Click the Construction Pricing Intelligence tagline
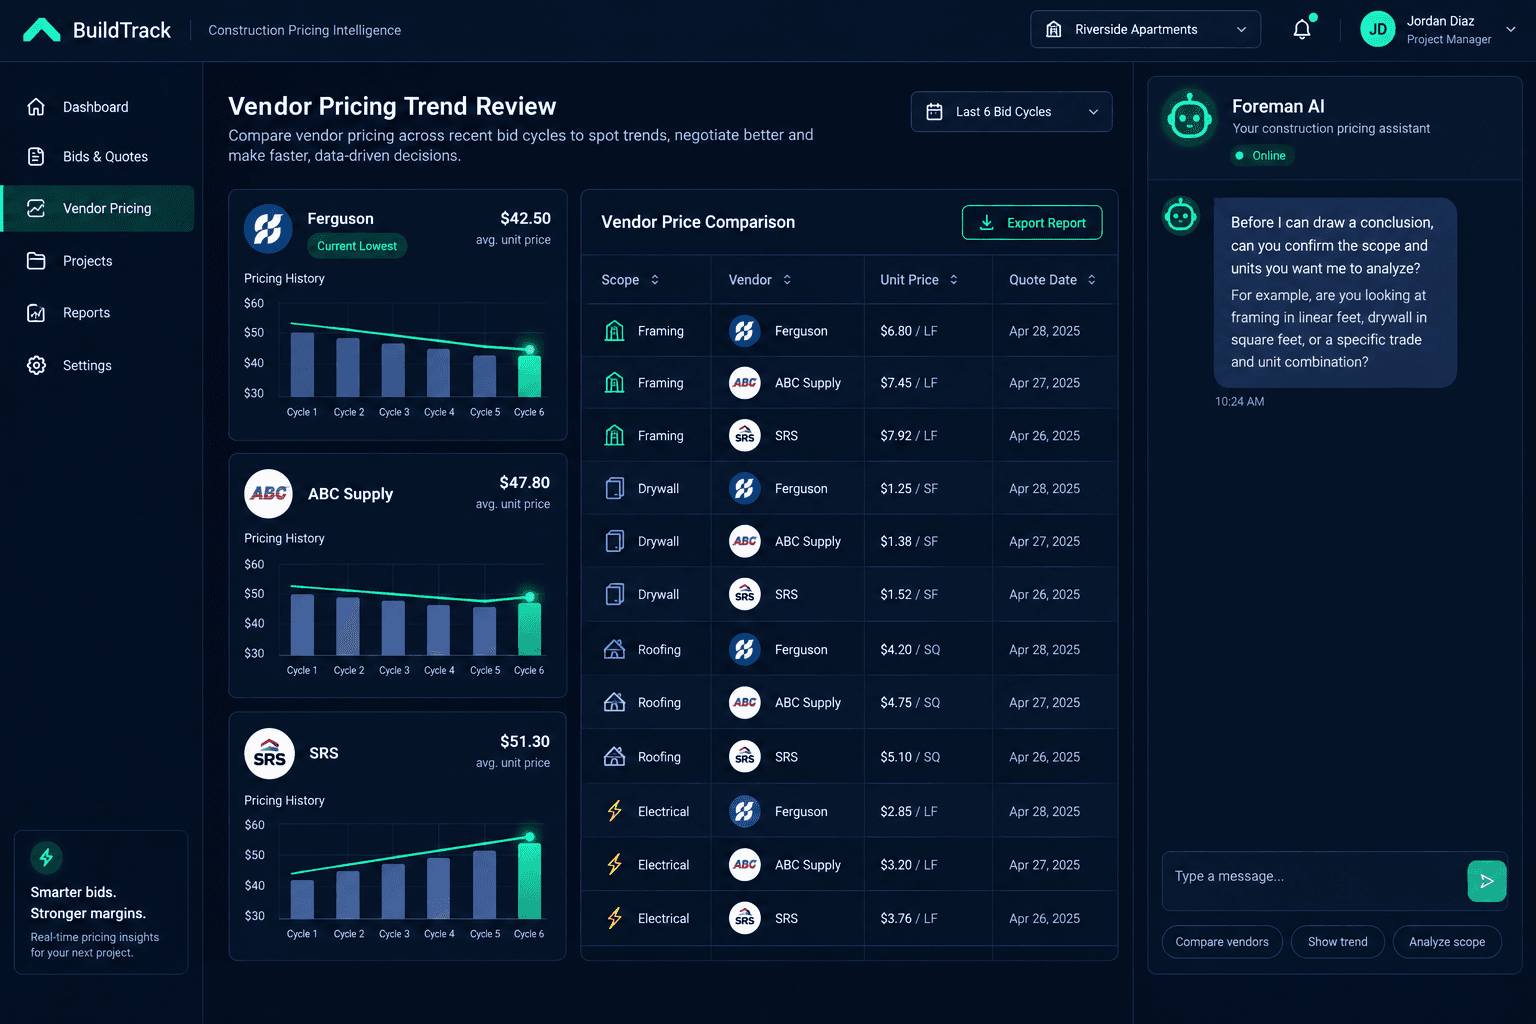 (304, 30)
